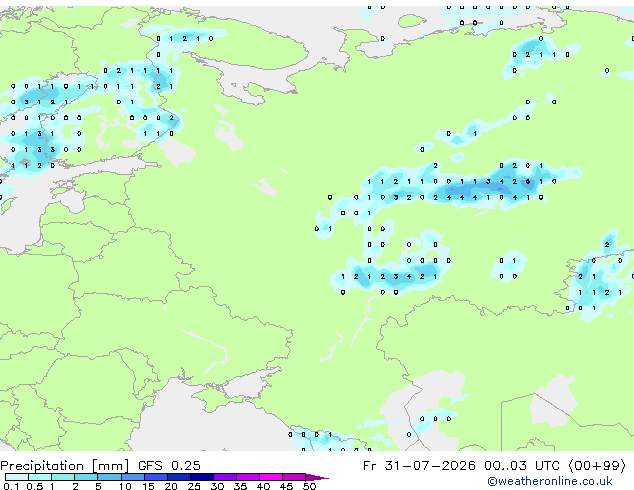Pick the 40–45 mm magenta legend swatch
This screenshot has height=490, width=634.
point(271,477)
